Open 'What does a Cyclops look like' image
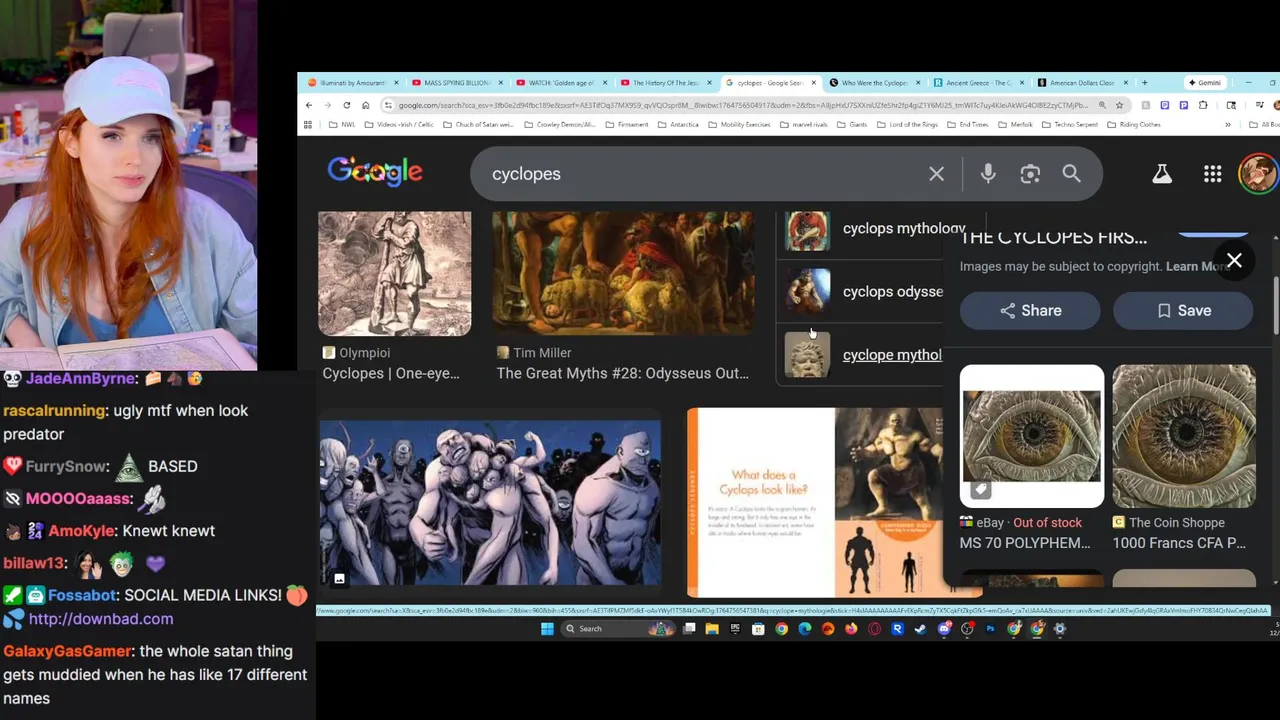The width and height of the screenshot is (1280, 720). click(x=815, y=503)
